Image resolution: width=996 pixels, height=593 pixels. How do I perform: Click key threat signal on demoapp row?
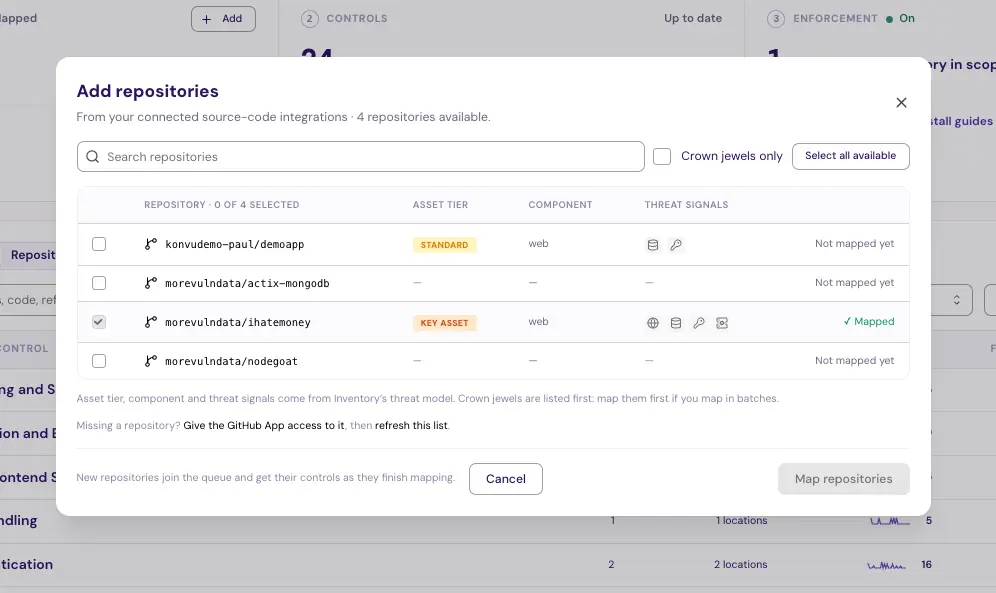(x=676, y=245)
